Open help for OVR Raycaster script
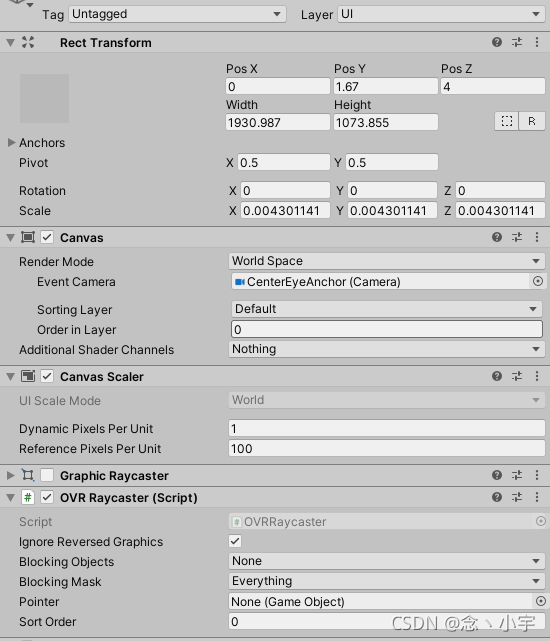Viewport: 550px width, 641px height. 497,497
